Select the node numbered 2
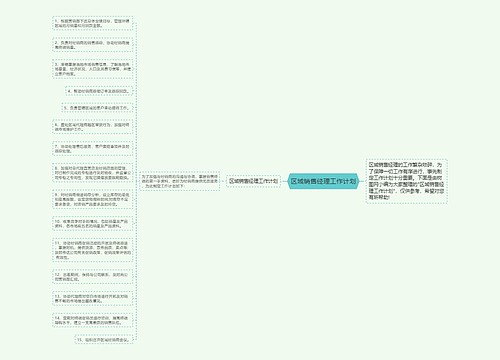Viewport: 500px width, 360px height. coord(93,45)
